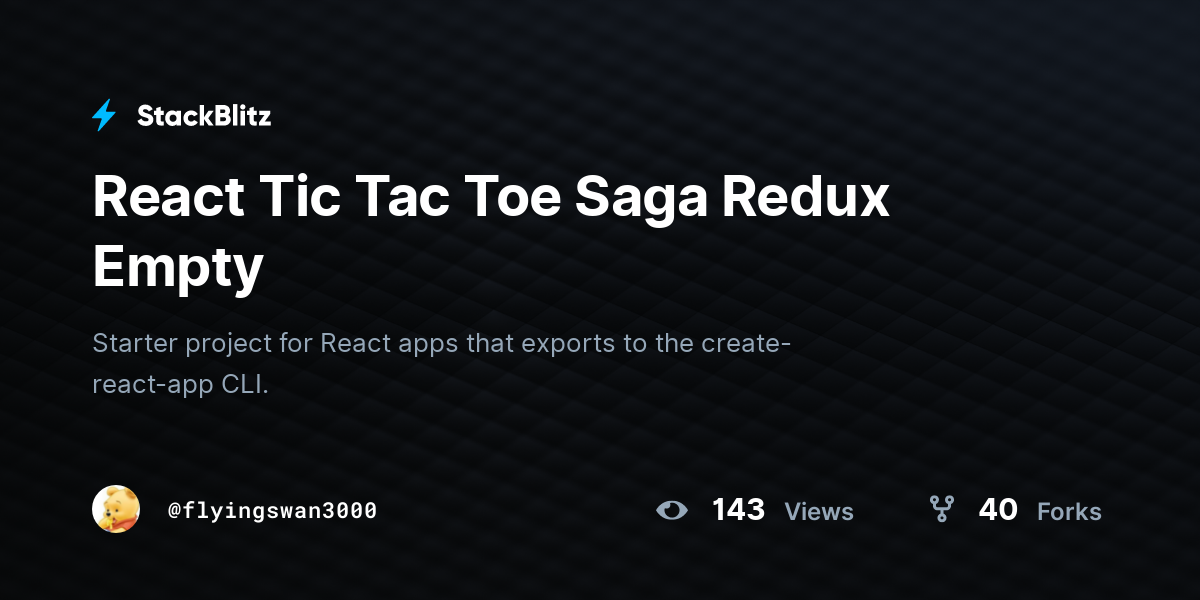Click the 143 views count
Screen dimensions: 1200x600
[738, 510]
